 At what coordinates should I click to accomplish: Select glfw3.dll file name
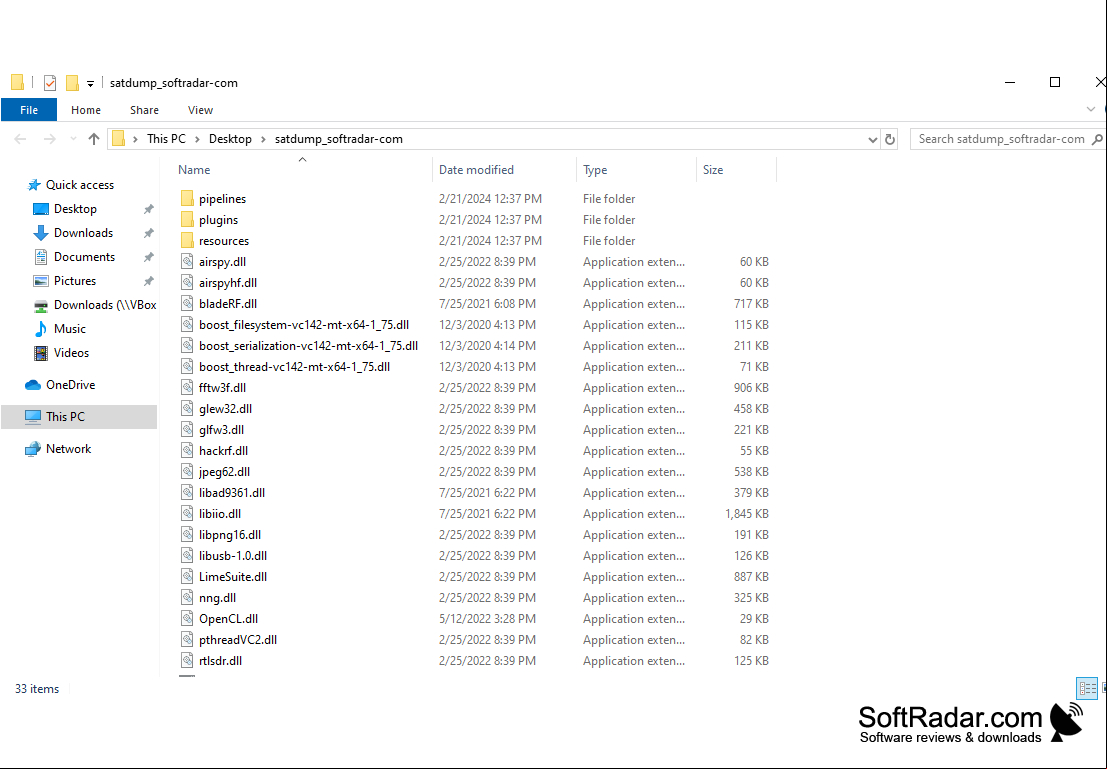[222, 430]
